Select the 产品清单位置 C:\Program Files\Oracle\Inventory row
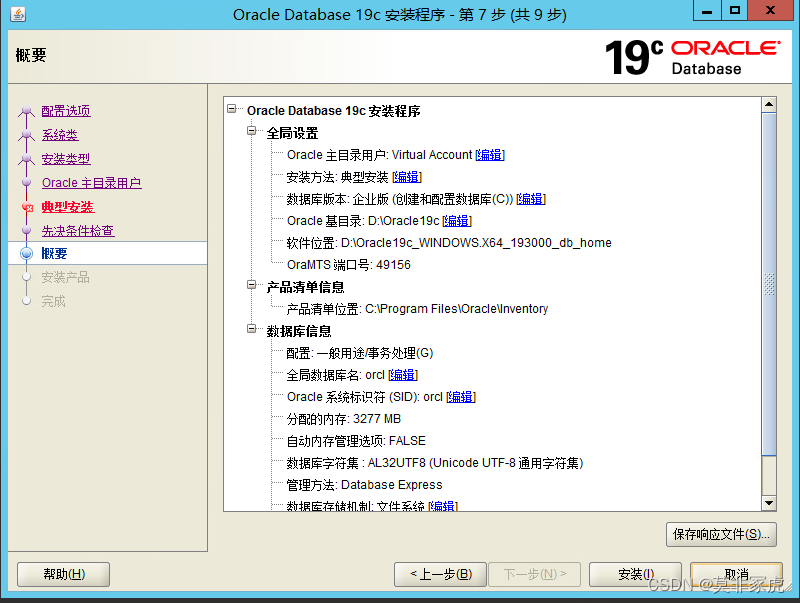 (417, 309)
